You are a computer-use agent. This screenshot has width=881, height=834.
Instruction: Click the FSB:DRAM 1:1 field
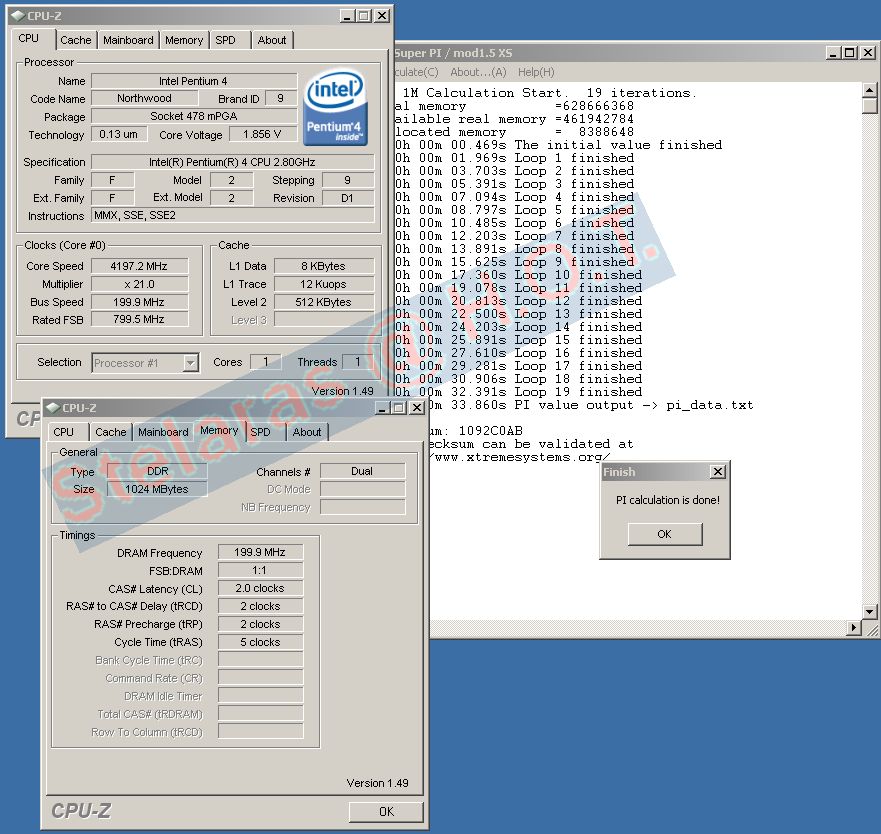pyautogui.click(x=260, y=570)
